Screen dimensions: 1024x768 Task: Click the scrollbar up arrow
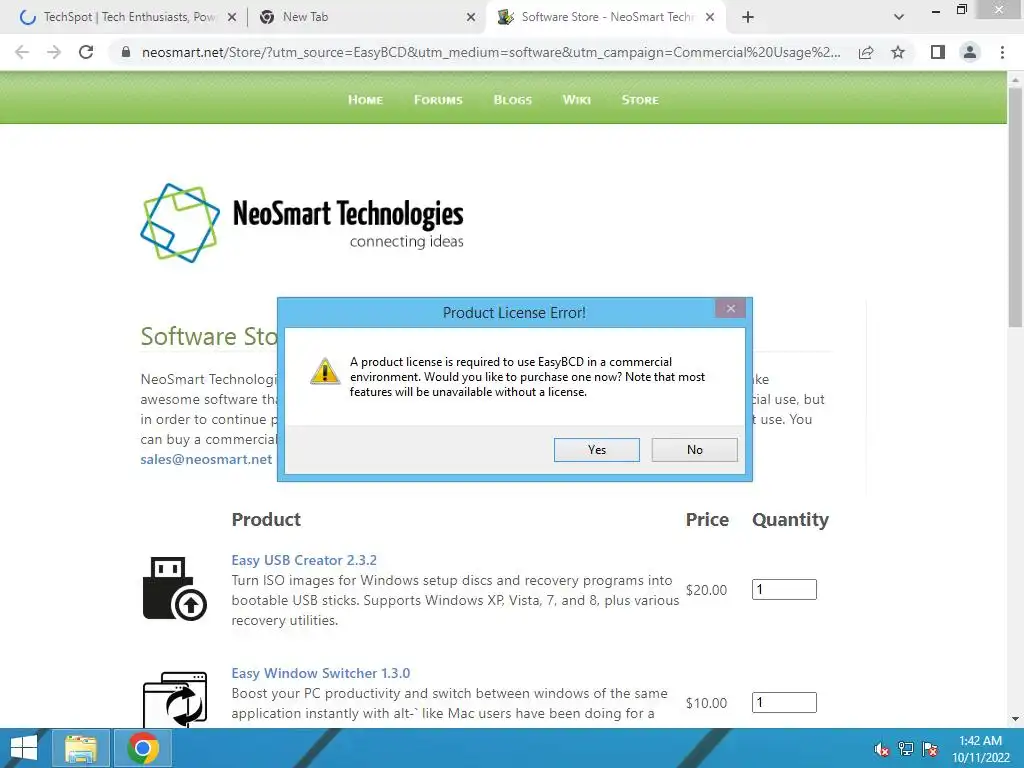tap(1015, 80)
